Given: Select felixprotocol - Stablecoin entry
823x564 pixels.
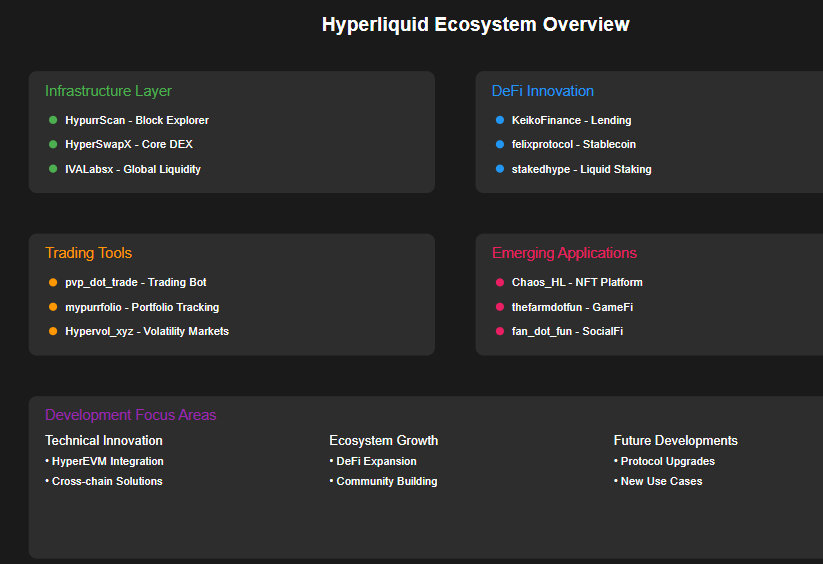Looking at the screenshot, I should [x=574, y=144].
